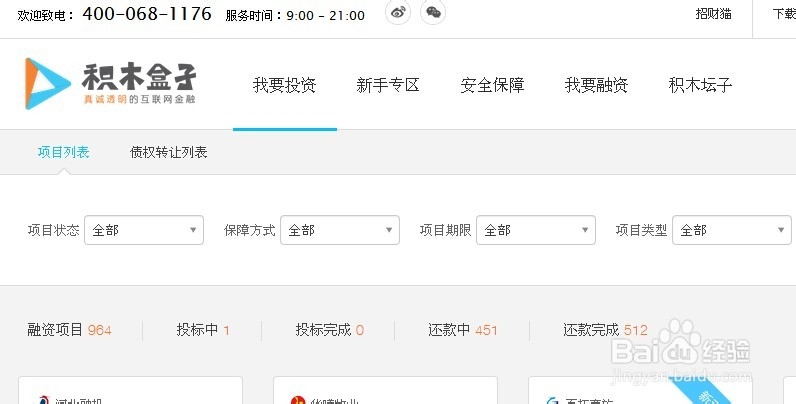The image size is (796, 404).
Task: Filter by 融资项目 964
Action: click(70, 330)
